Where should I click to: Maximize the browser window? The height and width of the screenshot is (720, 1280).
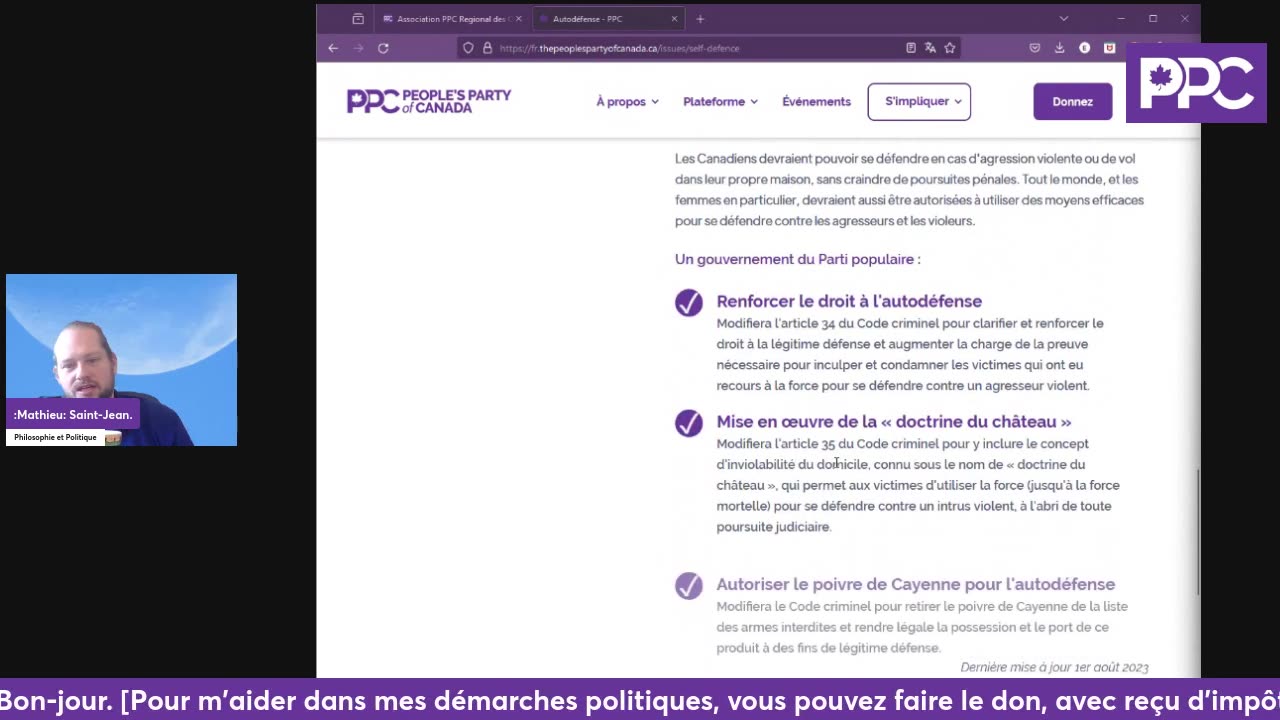[1153, 19]
